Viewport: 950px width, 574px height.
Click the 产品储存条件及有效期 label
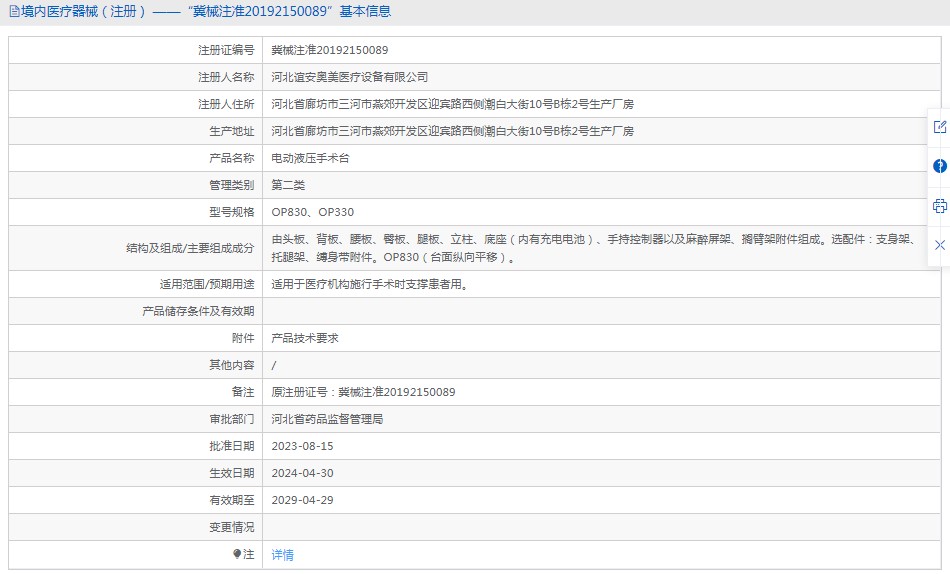tap(198, 311)
